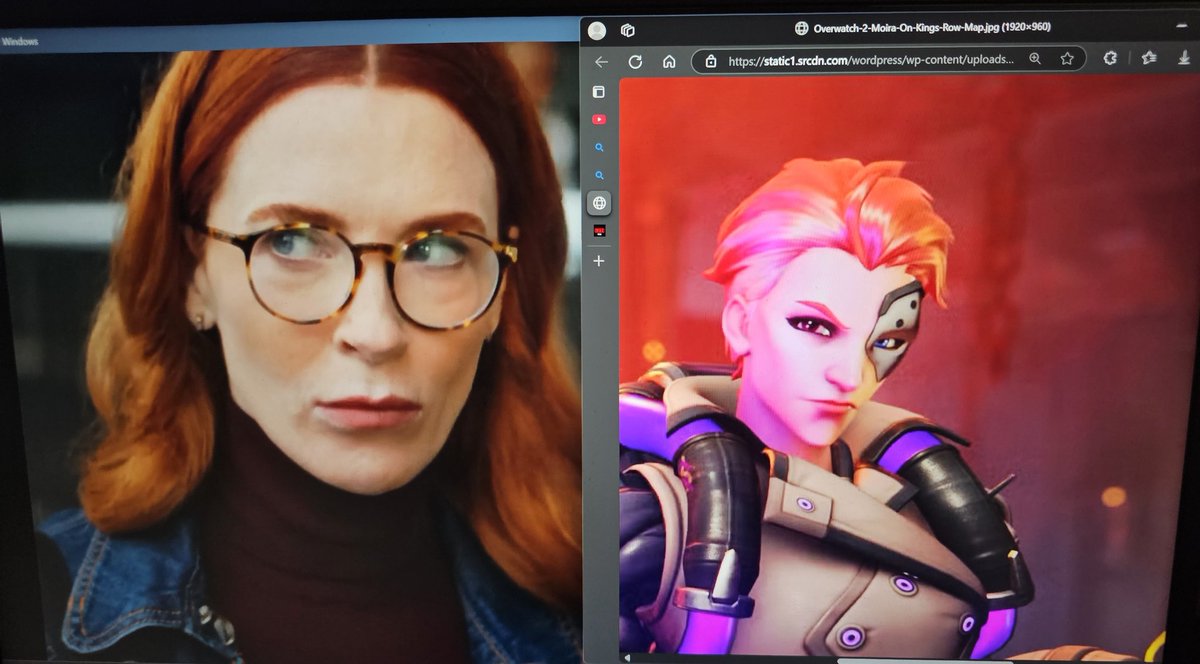
Task: Switch to the second search vertical tab
Action: (x=599, y=175)
